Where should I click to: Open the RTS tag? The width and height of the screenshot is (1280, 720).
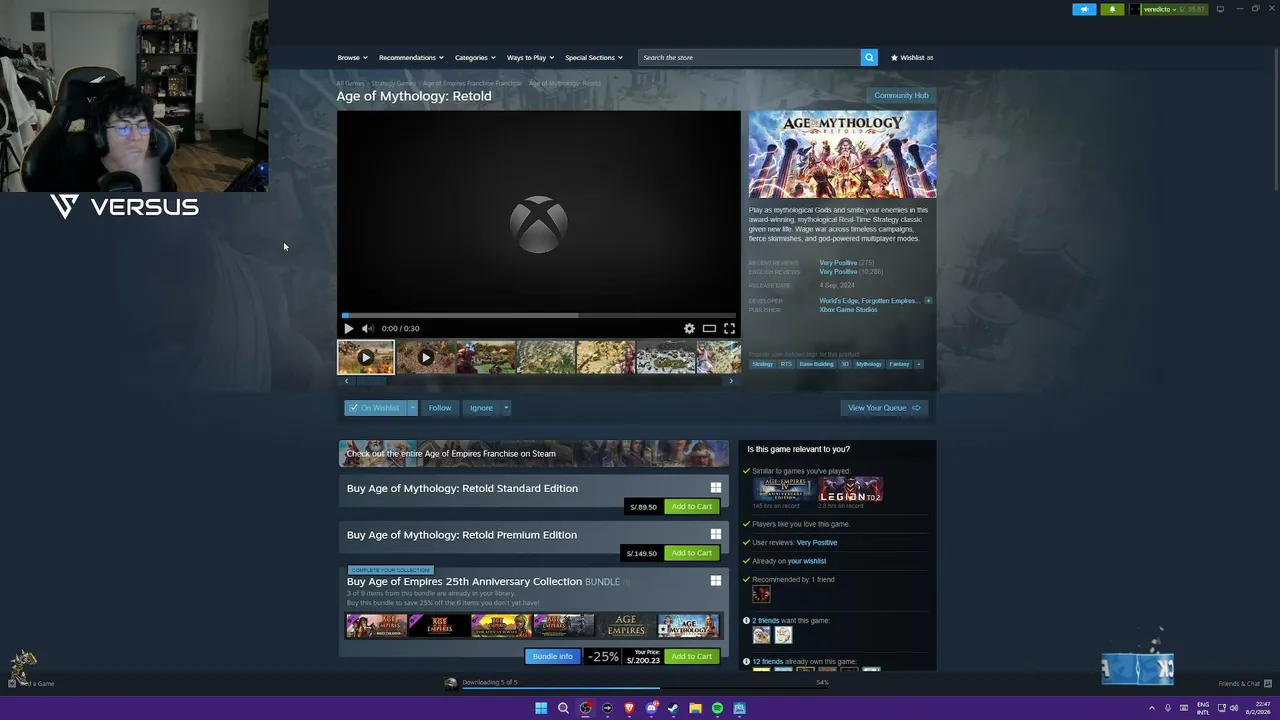pyautogui.click(x=786, y=364)
